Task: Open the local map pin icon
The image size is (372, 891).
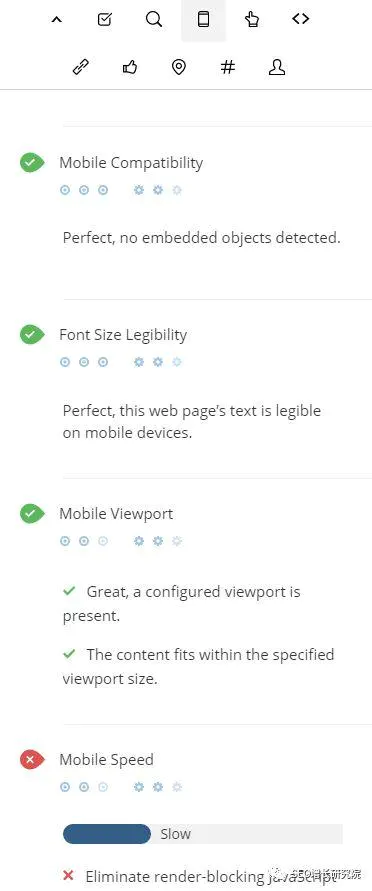Action: click(178, 68)
